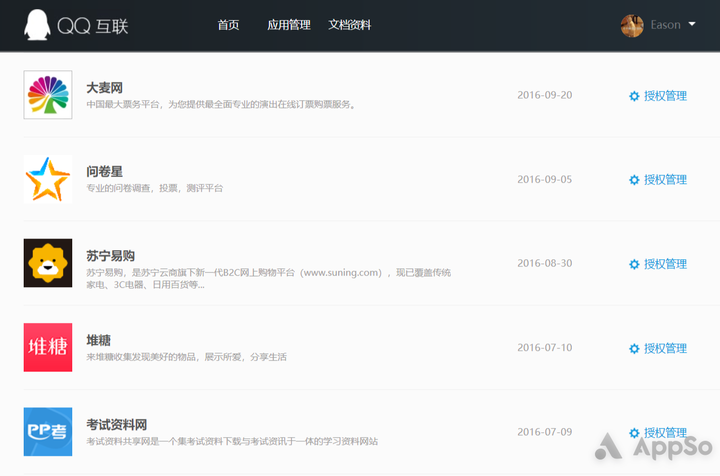Click the Eason profile avatar
Image resolution: width=720 pixels, height=476 pixels.
[x=632, y=25]
